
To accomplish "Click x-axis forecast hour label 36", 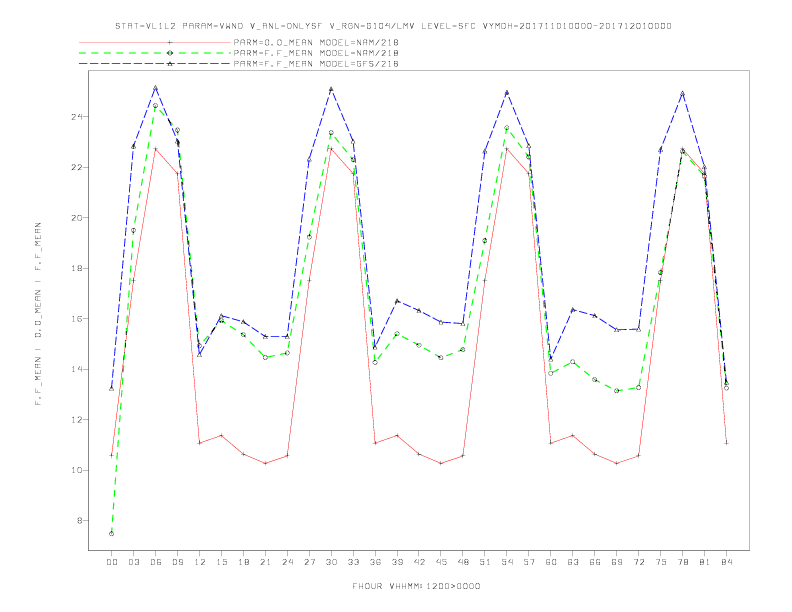I will click(375, 562).
